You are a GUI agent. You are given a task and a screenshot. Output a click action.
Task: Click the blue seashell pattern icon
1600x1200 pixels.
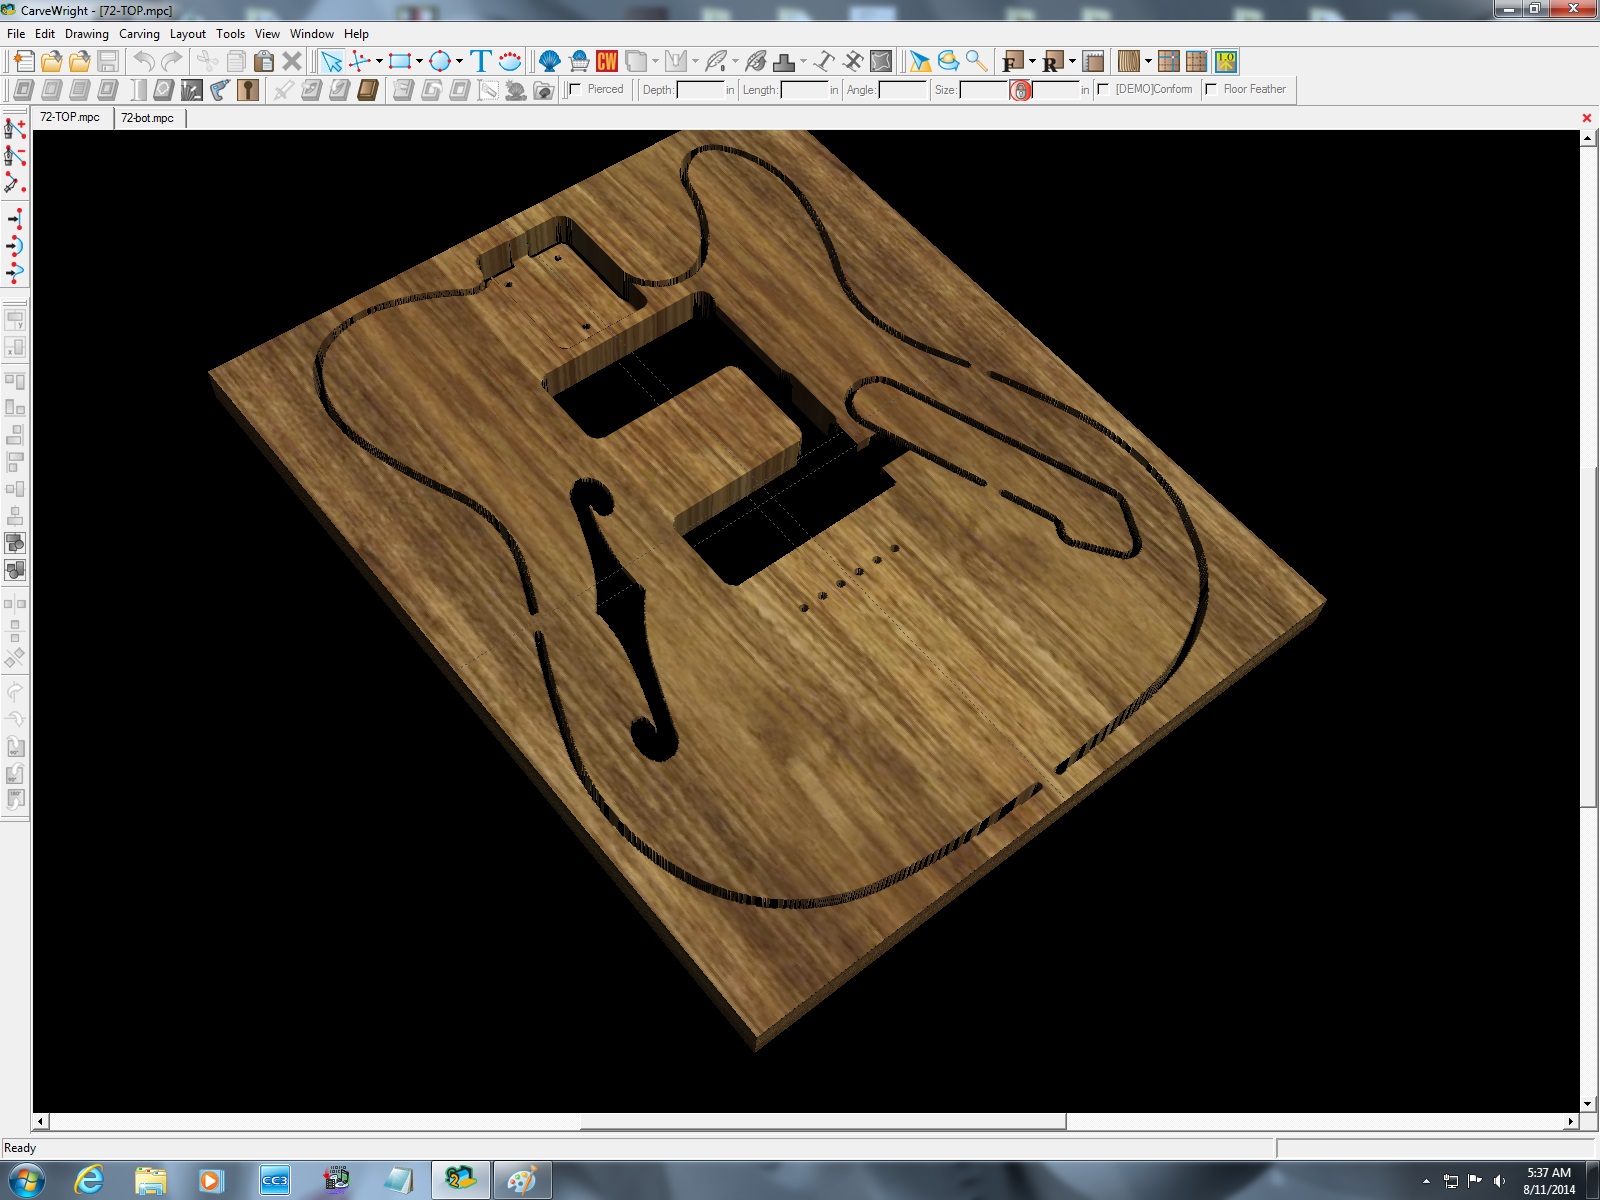click(x=550, y=61)
